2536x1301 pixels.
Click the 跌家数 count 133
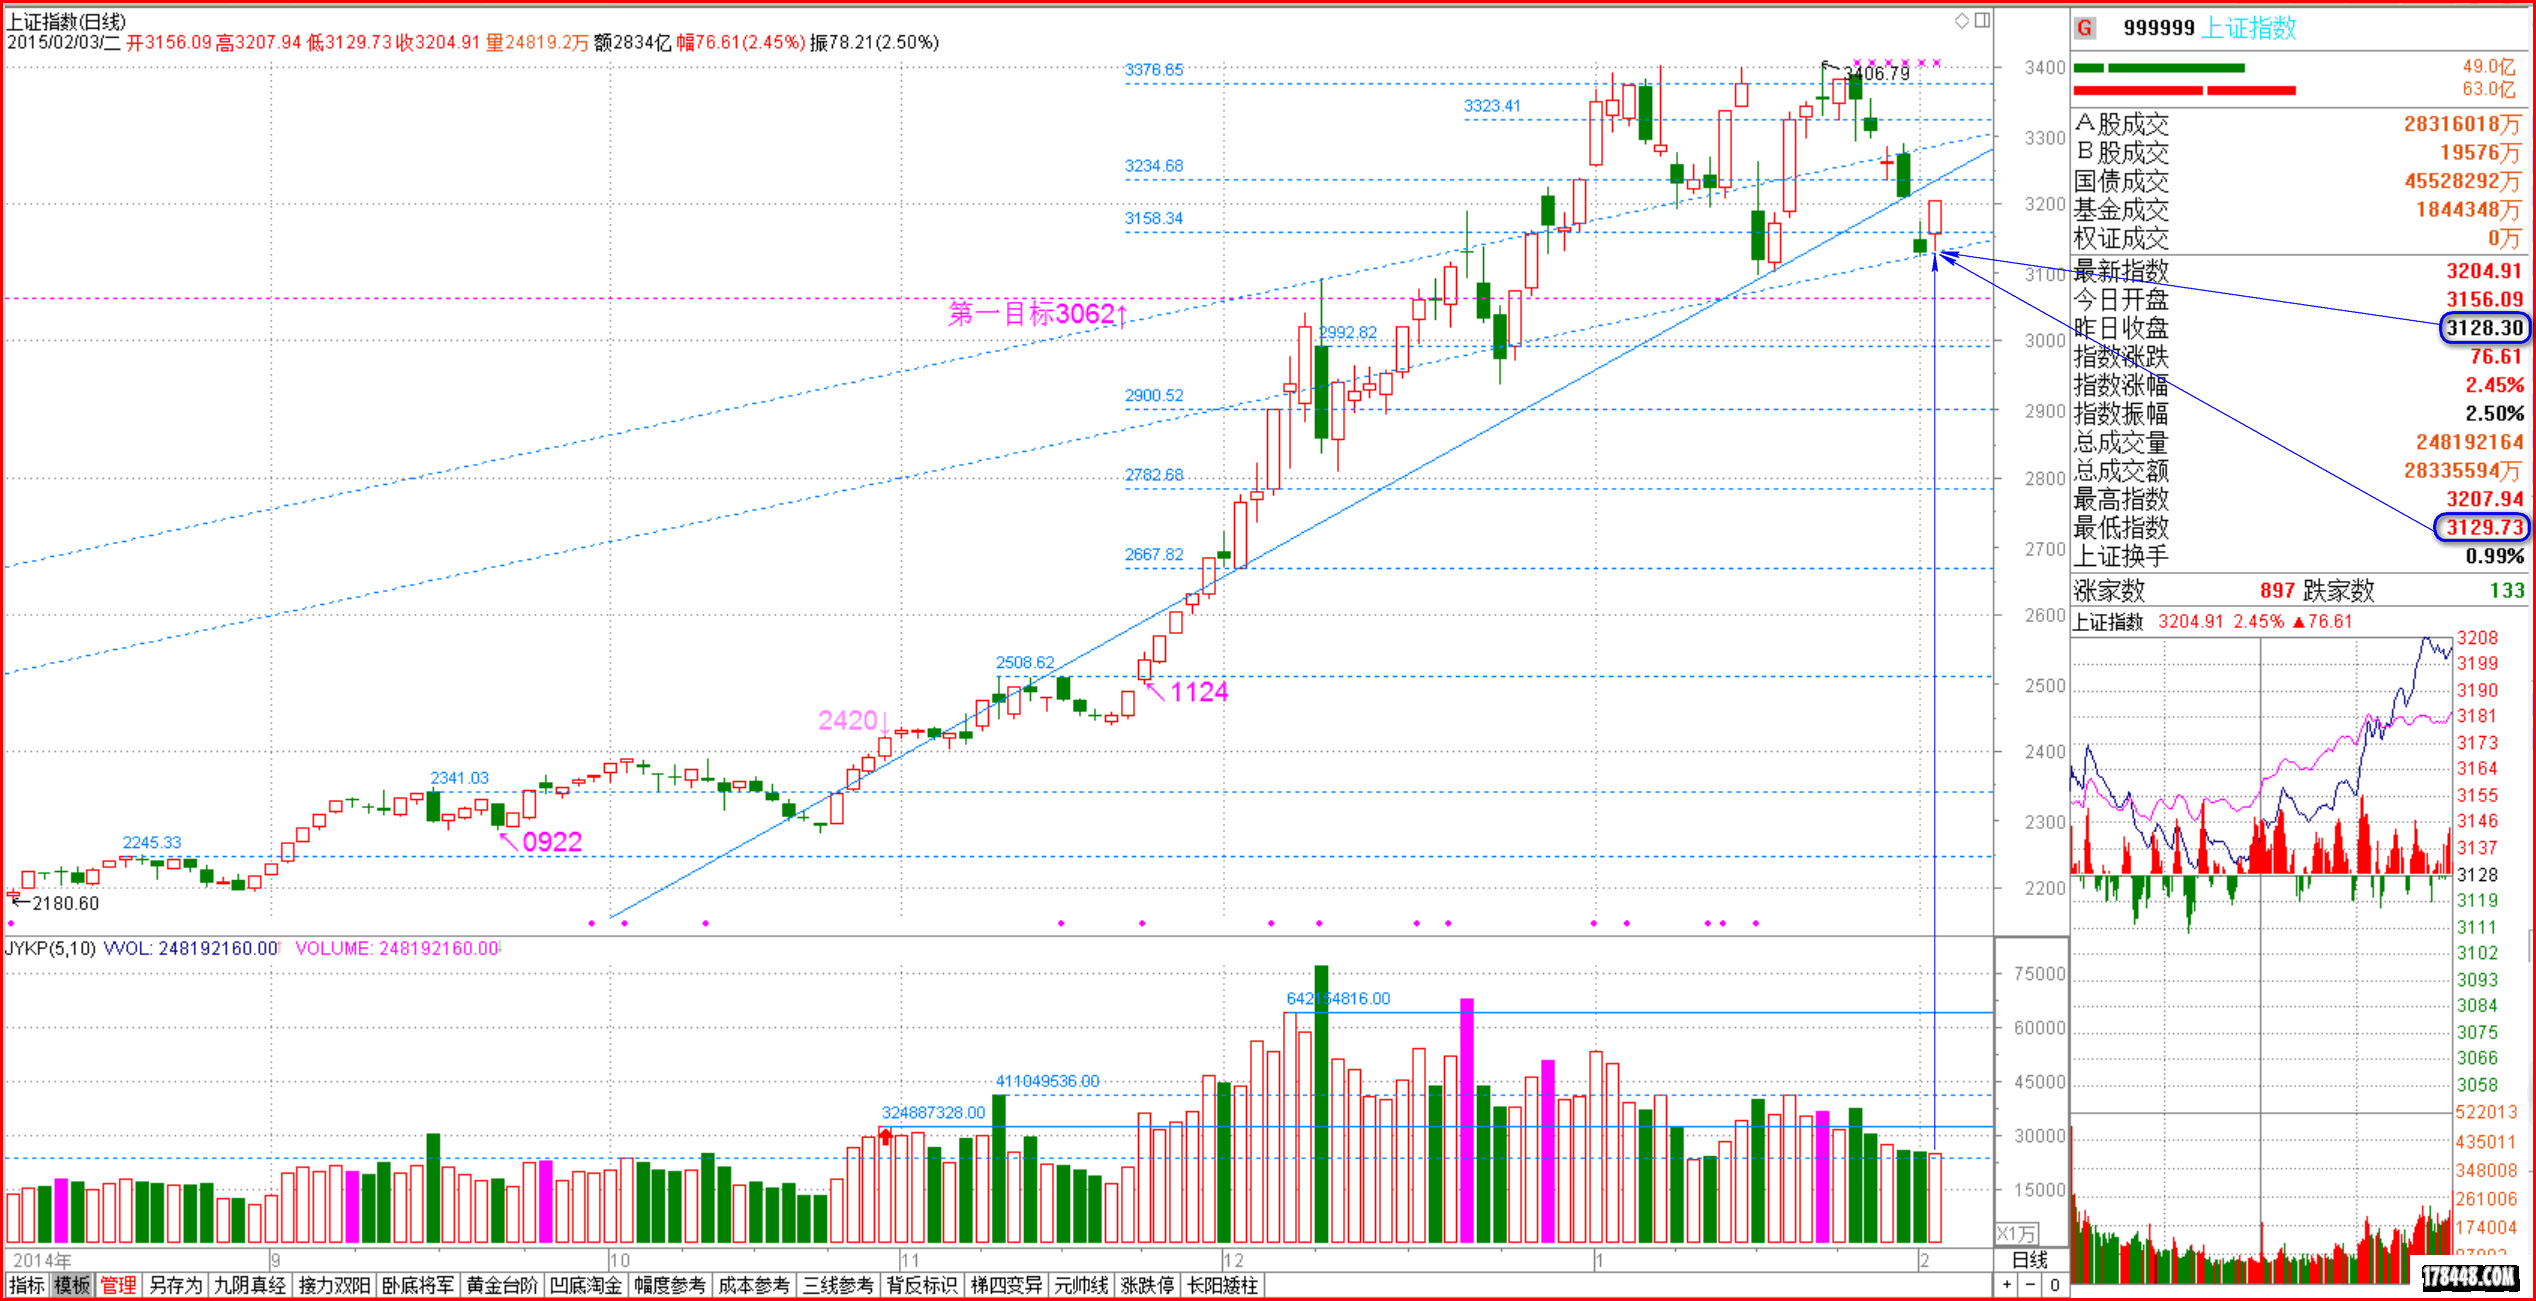2507,591
